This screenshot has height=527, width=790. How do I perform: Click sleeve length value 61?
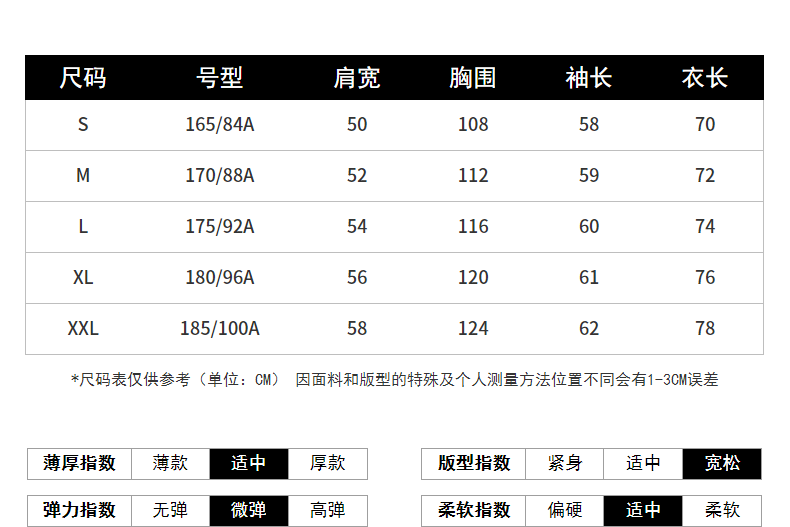(588, 277)
